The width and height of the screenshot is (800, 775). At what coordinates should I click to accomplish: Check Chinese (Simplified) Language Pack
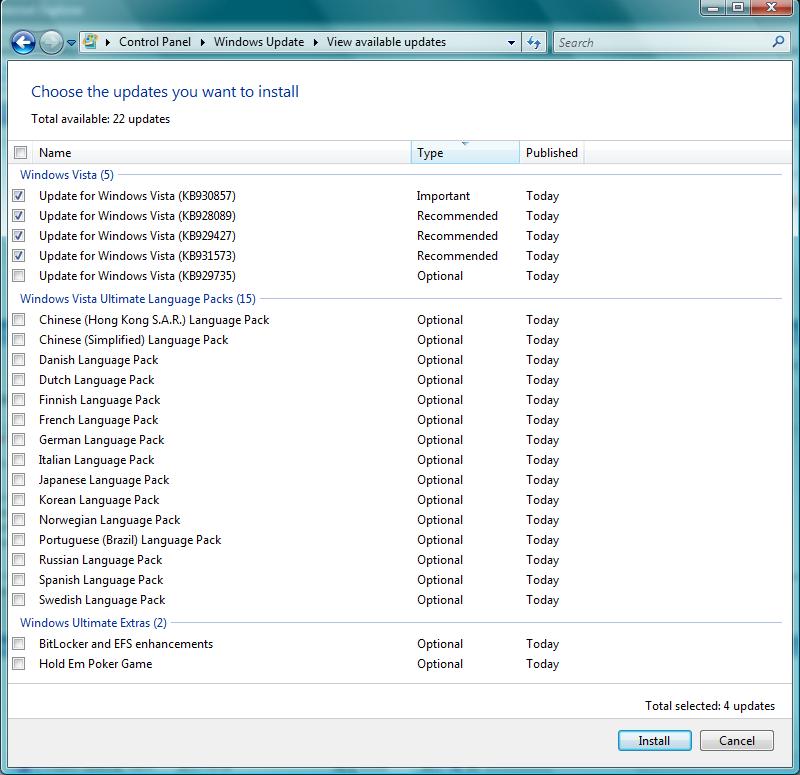(19, 339)
